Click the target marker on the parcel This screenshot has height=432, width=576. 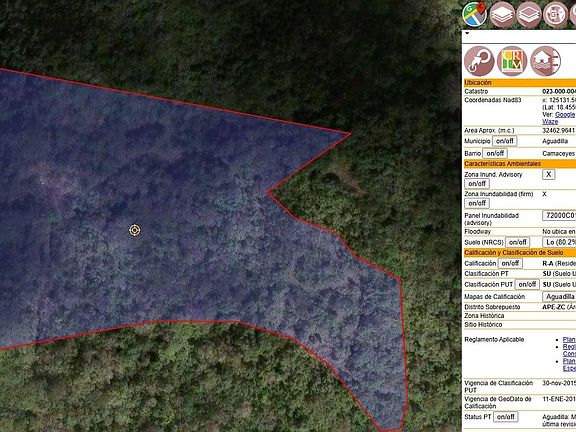point(135,230)
